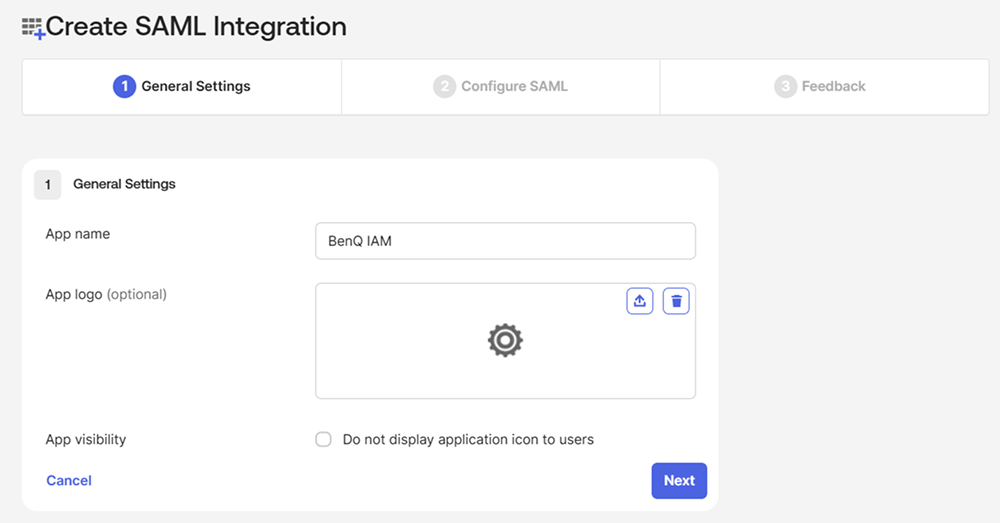Go to the Feedback step tab
The height and width of the screenshot is (523, 1000).
point(825,87)
